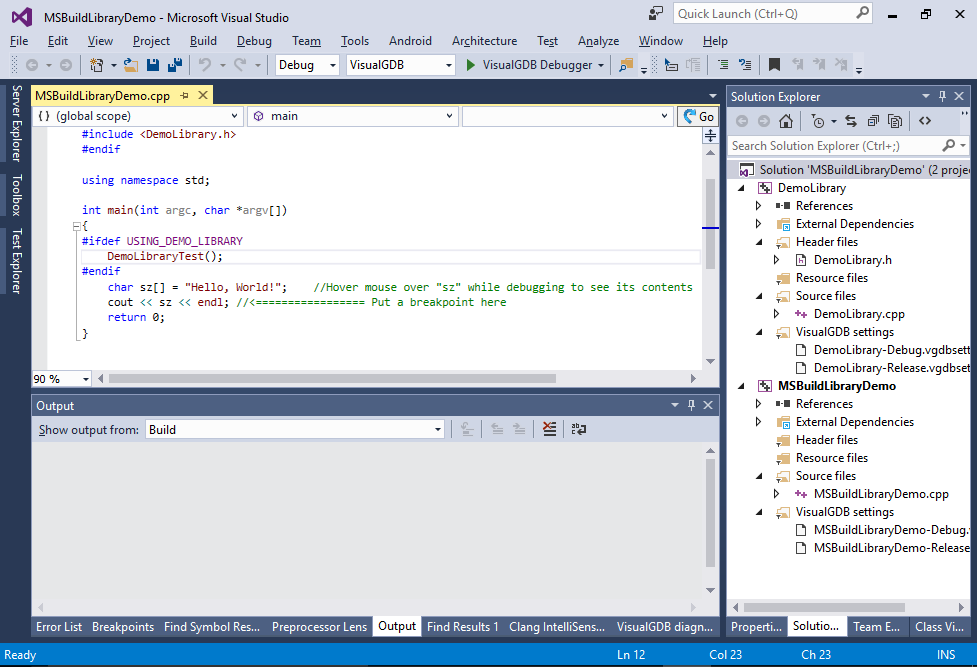The width and height of the screenshot is (977, 667).
Task: Open the Analyze menu
Action: click(x=598, y=41)
